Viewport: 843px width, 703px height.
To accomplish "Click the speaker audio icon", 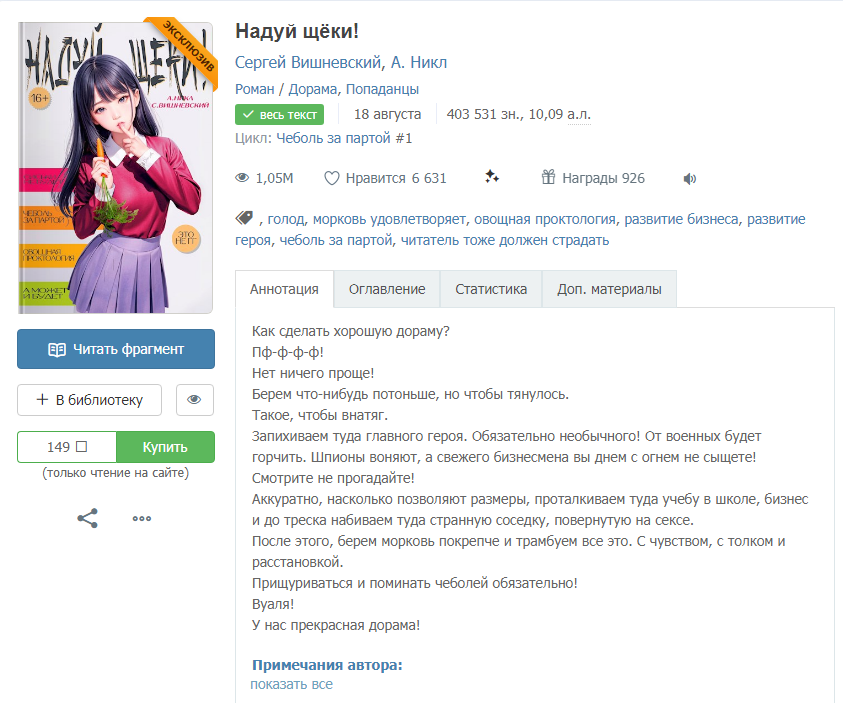I will tap(690, 179).
